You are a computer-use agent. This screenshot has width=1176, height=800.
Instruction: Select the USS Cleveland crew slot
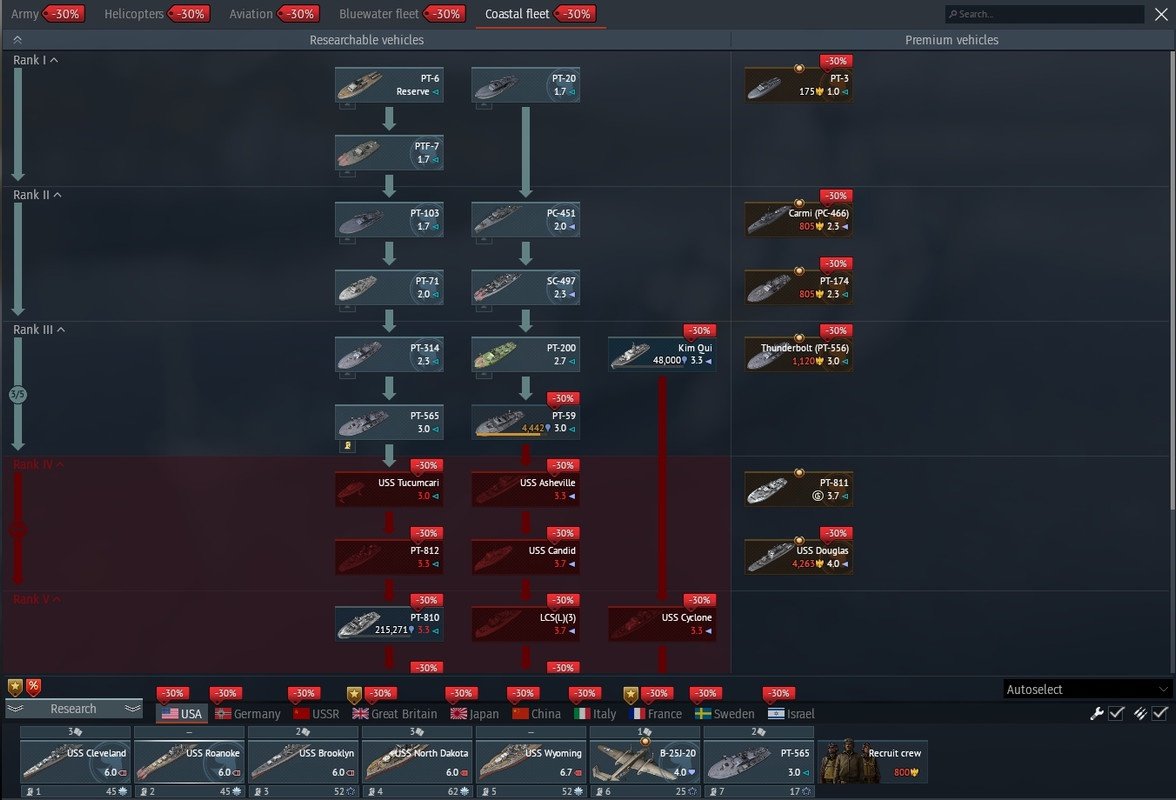coord(76,761)
